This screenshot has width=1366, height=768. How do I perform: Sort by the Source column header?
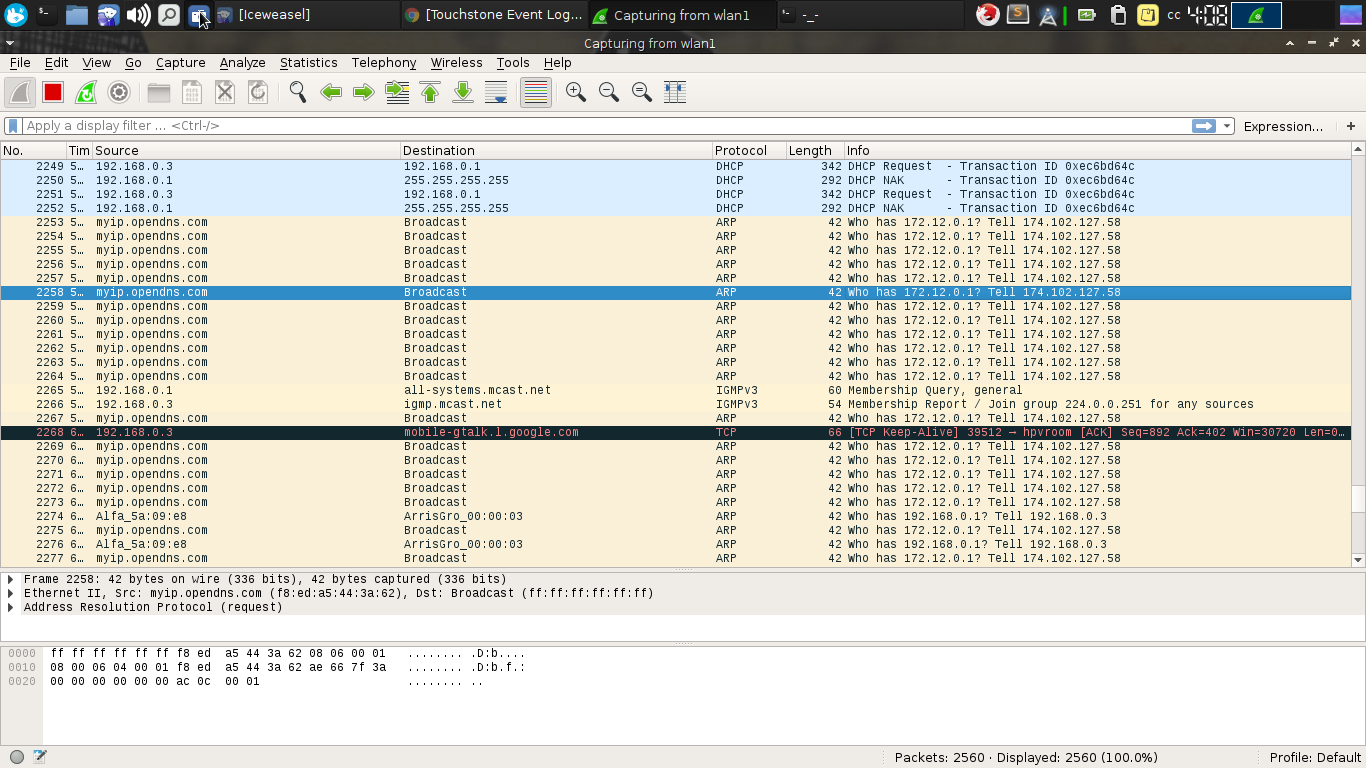click(246, 150)
